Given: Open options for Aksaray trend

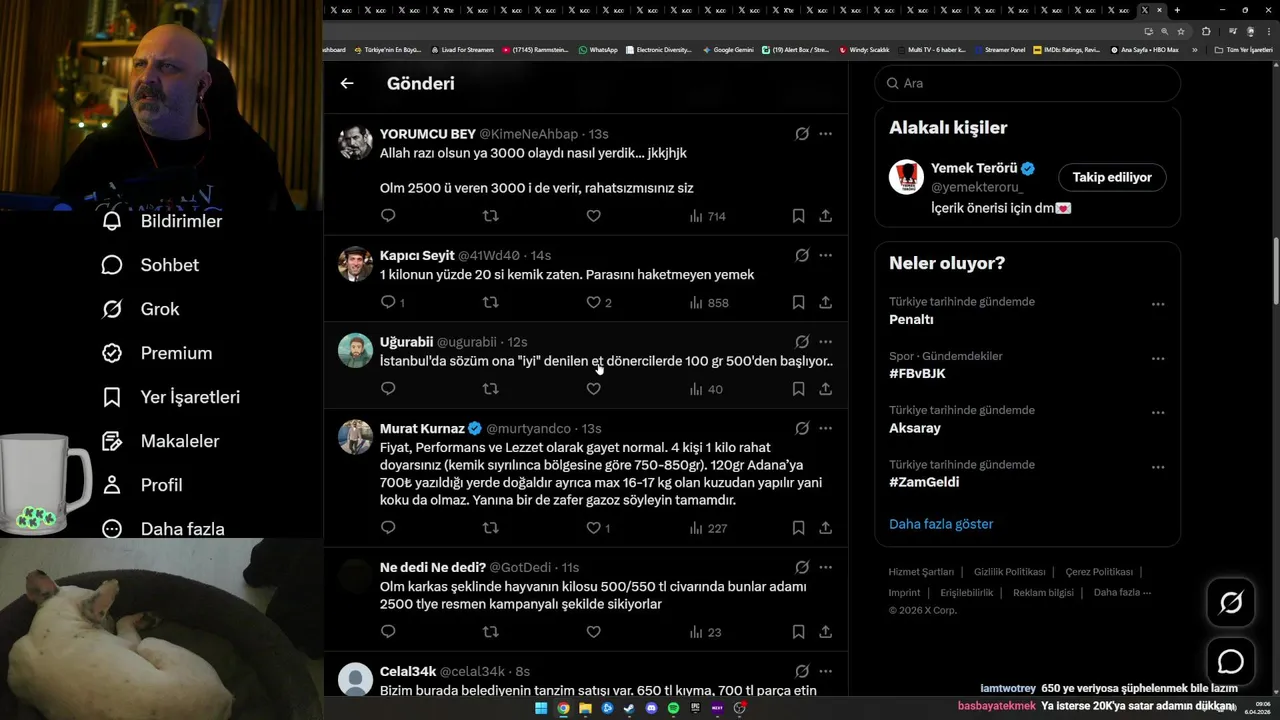Looking at the screenshot, I should coord(1158,412).
